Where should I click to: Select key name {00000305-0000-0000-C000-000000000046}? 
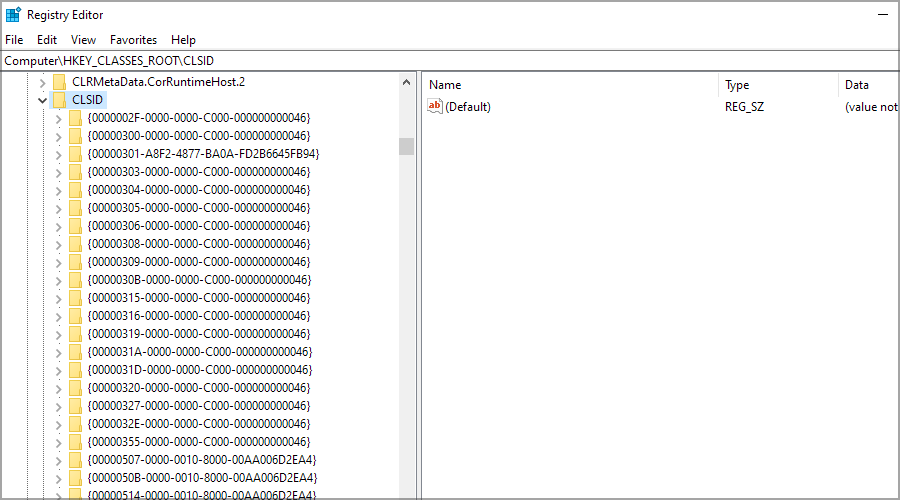pyautogui.click(x=199, y=208)
